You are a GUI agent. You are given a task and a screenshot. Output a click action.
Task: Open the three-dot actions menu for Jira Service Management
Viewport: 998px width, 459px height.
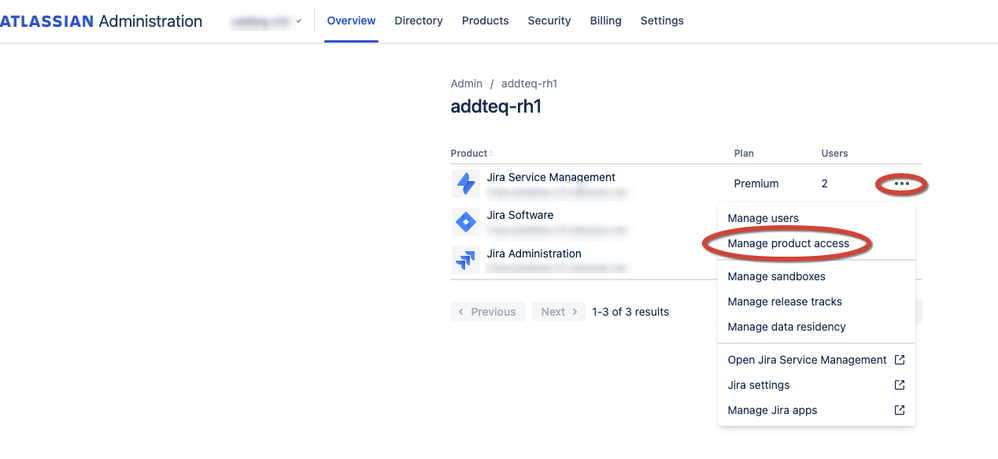click(901, 184)
